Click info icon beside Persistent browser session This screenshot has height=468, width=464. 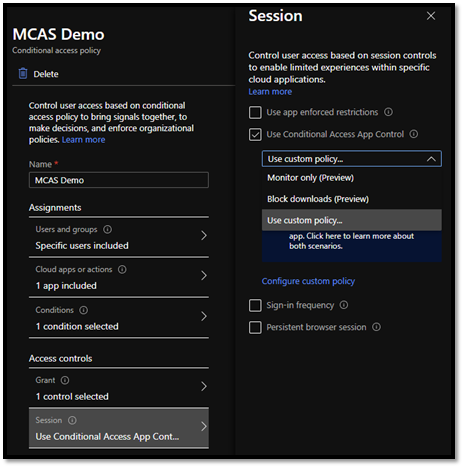tap(376, 327)
